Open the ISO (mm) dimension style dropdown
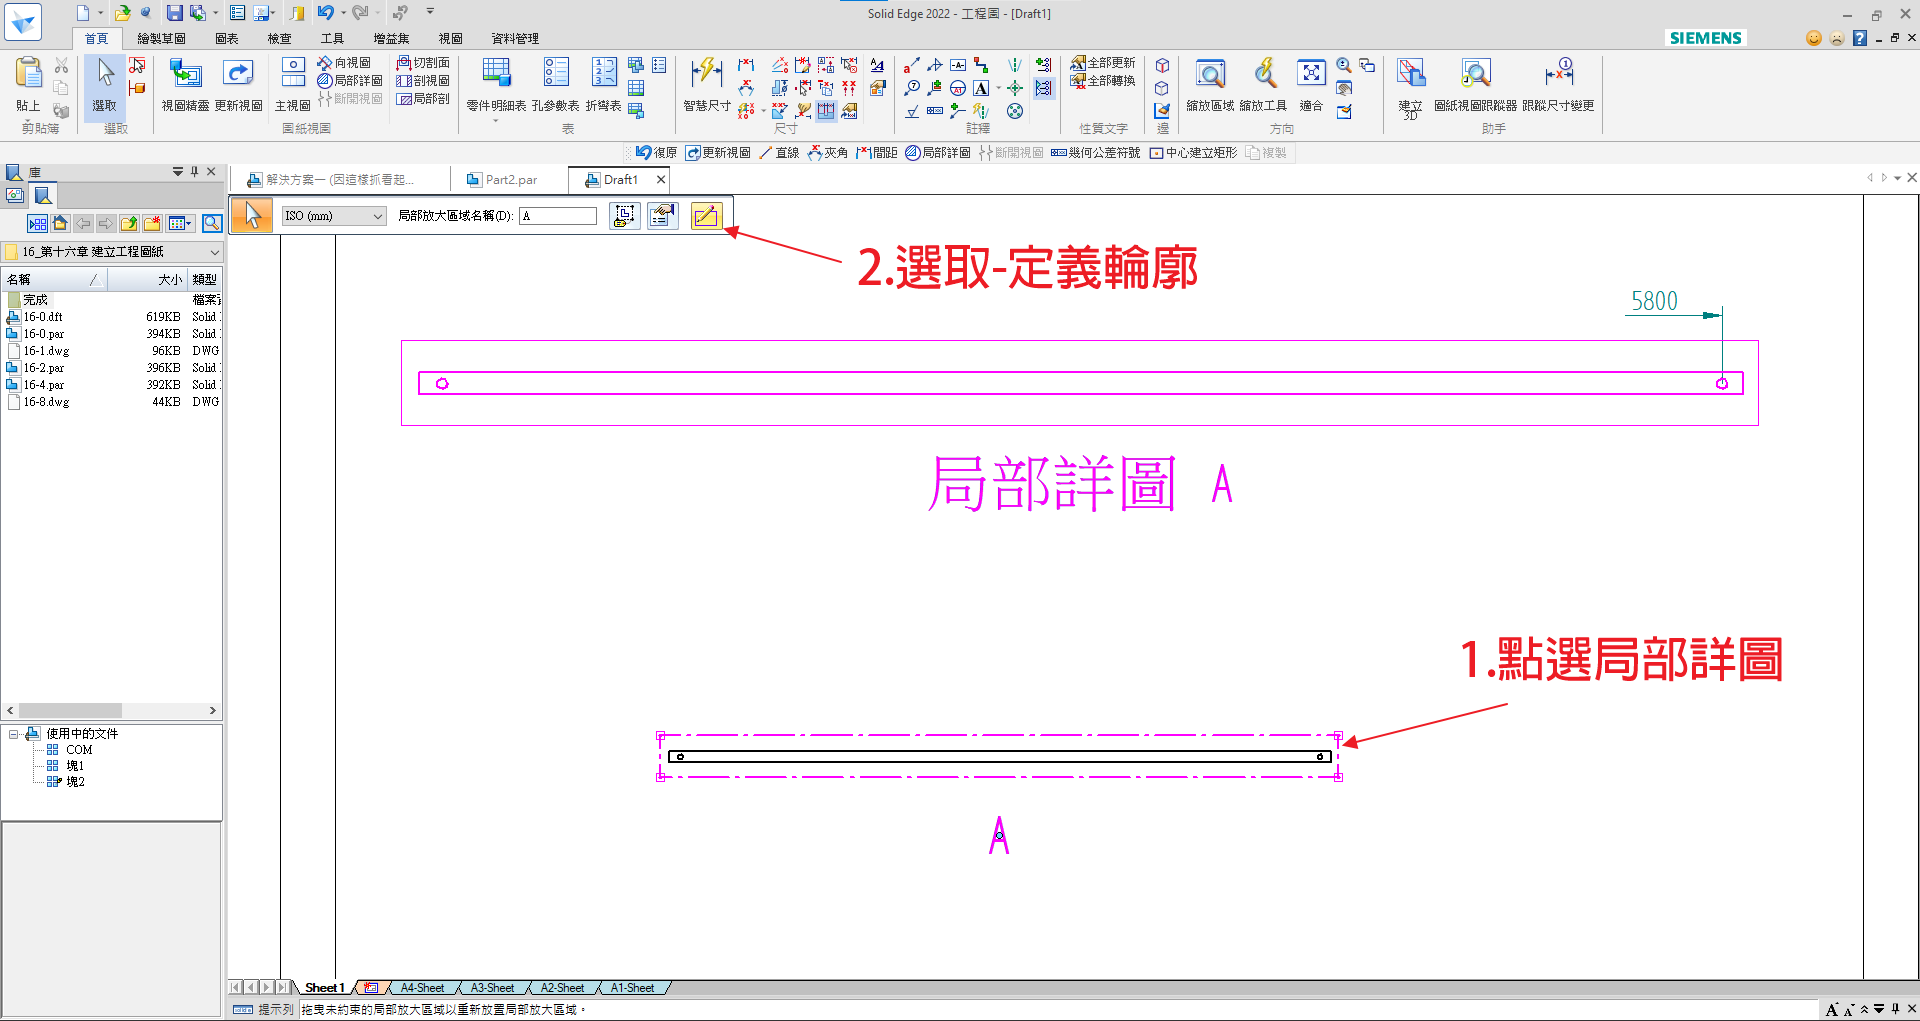 point(334,216)
